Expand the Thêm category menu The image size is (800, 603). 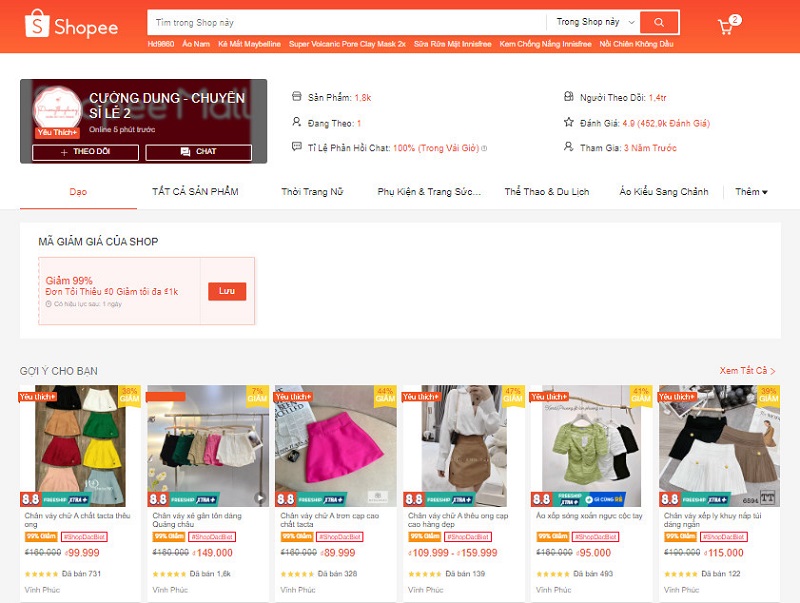tap(751, 192)
